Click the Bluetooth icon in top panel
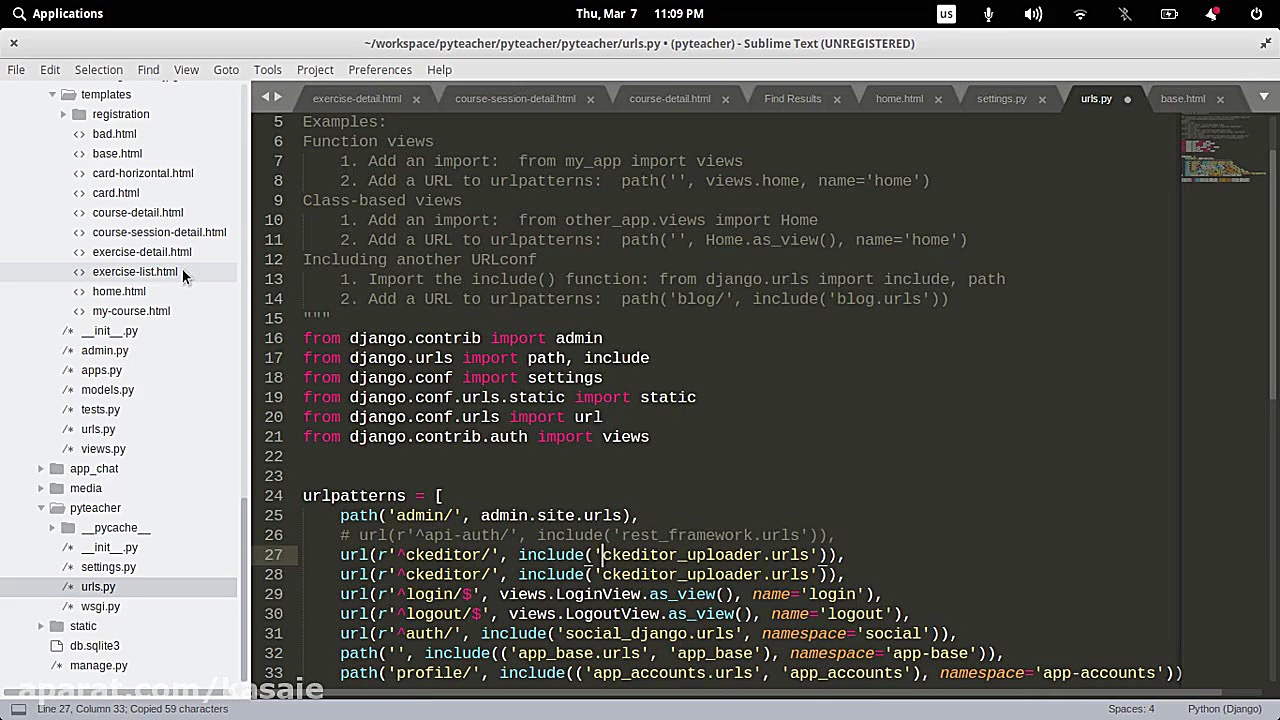The height and width of the screenshot is (720, 1280). [1124, 14]
